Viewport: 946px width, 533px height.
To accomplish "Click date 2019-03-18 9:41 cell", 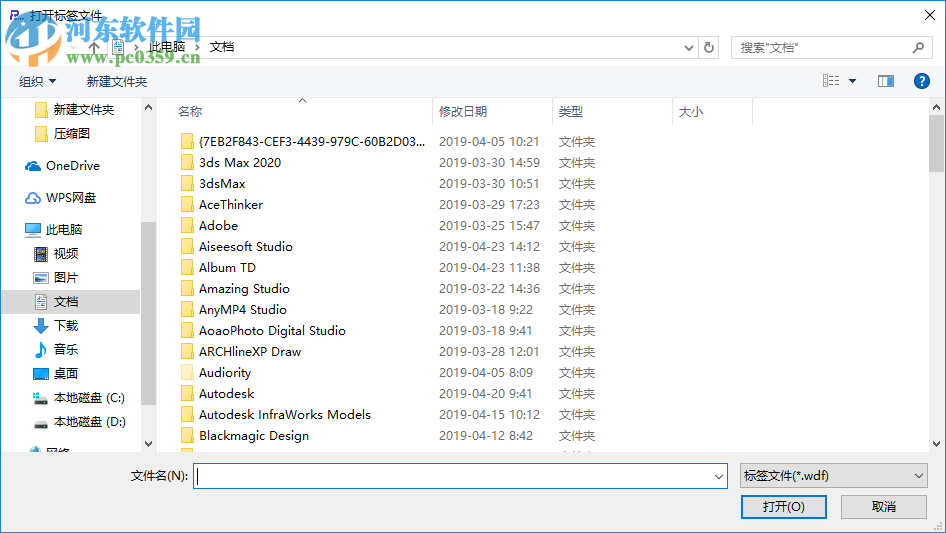I will (486, 331).
